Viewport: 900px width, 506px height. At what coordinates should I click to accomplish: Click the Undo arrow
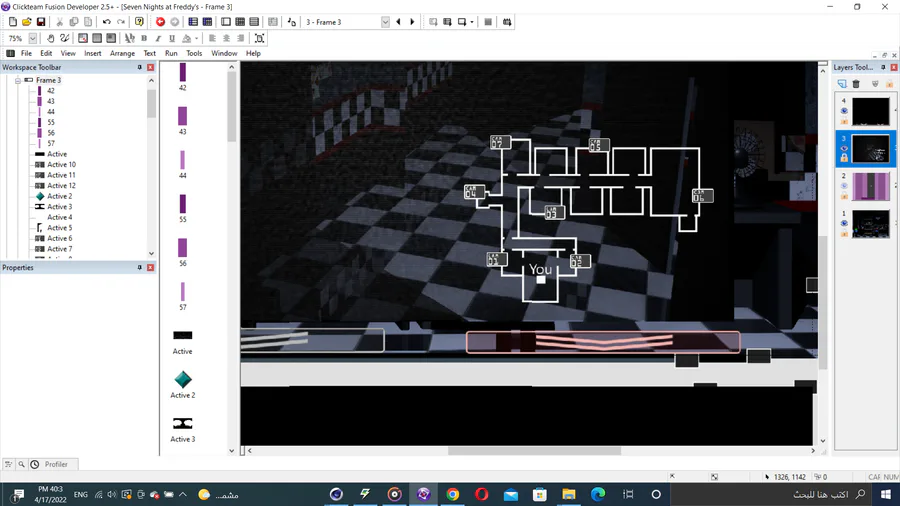[107, 22]
